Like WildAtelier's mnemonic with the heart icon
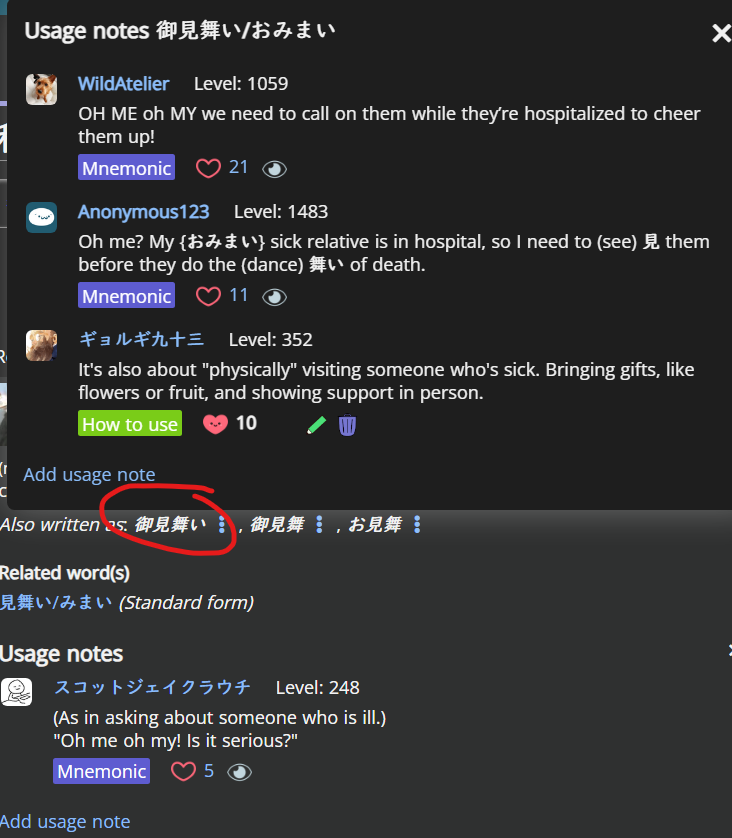732x838 pixels. (208, 168)
